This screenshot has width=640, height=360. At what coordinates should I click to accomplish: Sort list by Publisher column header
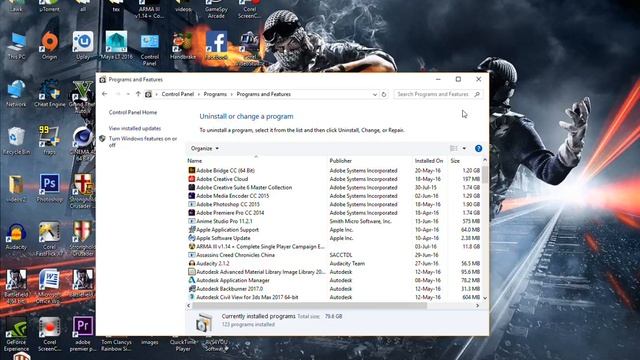[x=341, y=161]
